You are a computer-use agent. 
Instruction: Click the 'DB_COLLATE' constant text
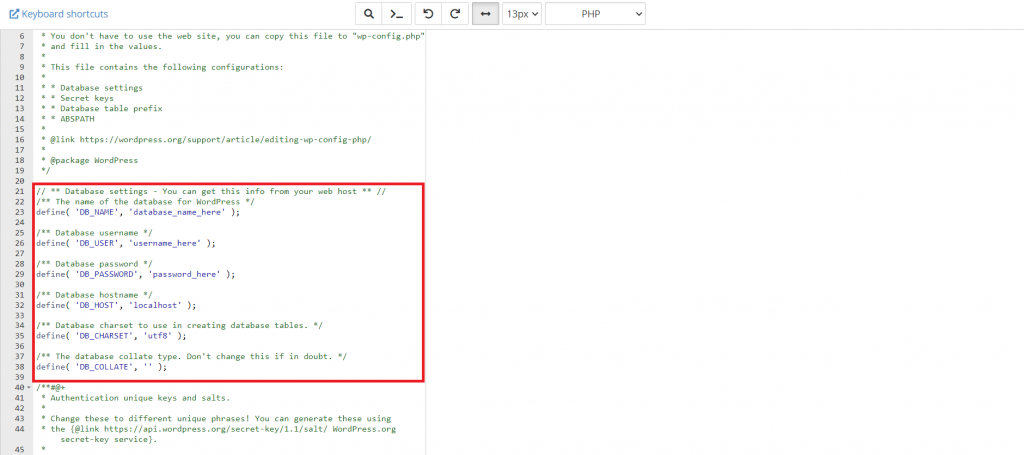pyautogui.click(x=106, y=367)
